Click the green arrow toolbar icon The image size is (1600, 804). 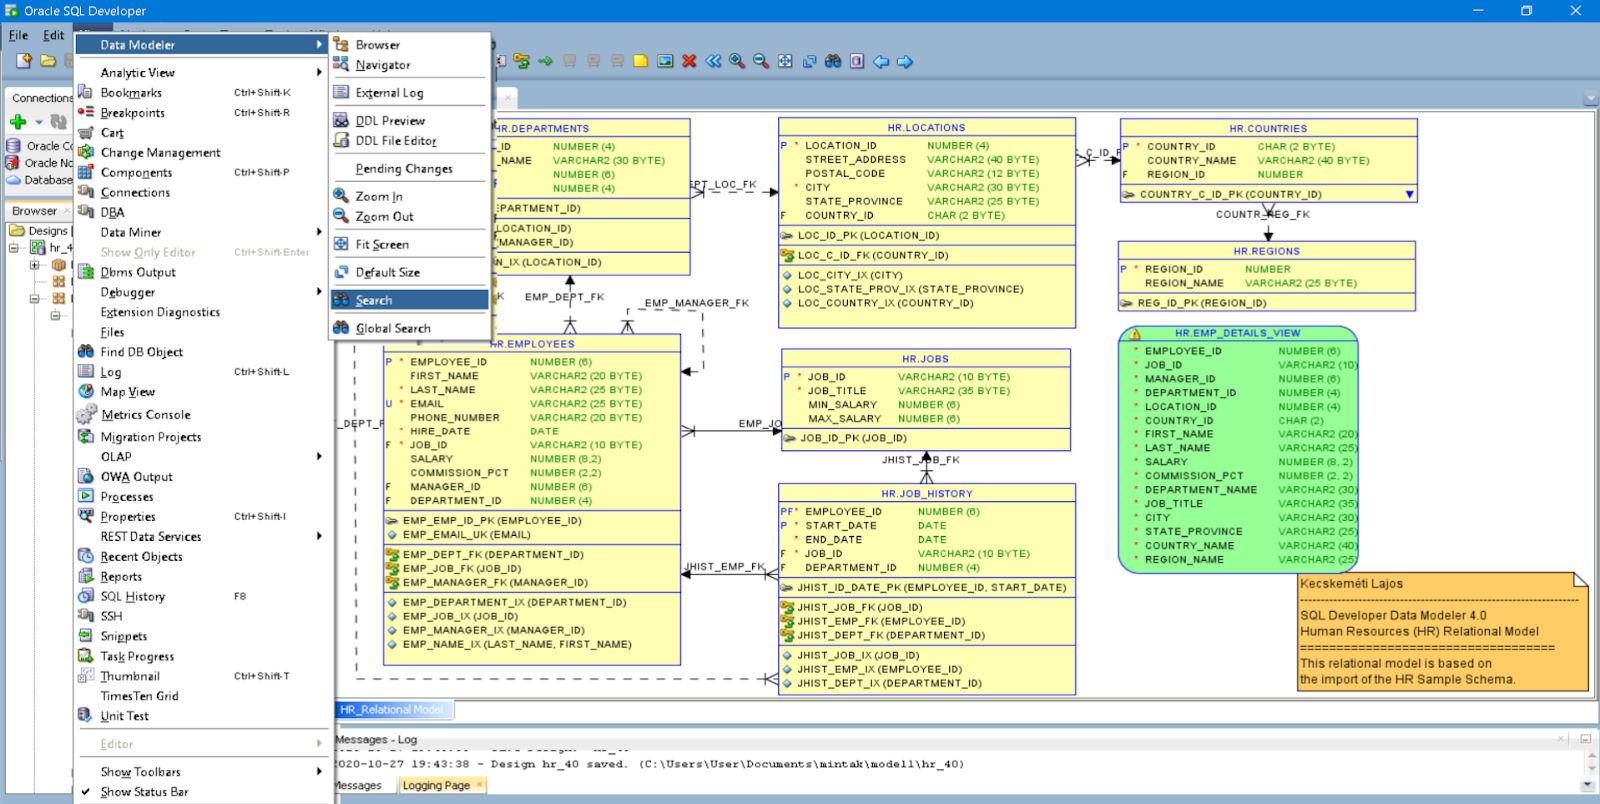pyautogui.click(x=545, y=61)
